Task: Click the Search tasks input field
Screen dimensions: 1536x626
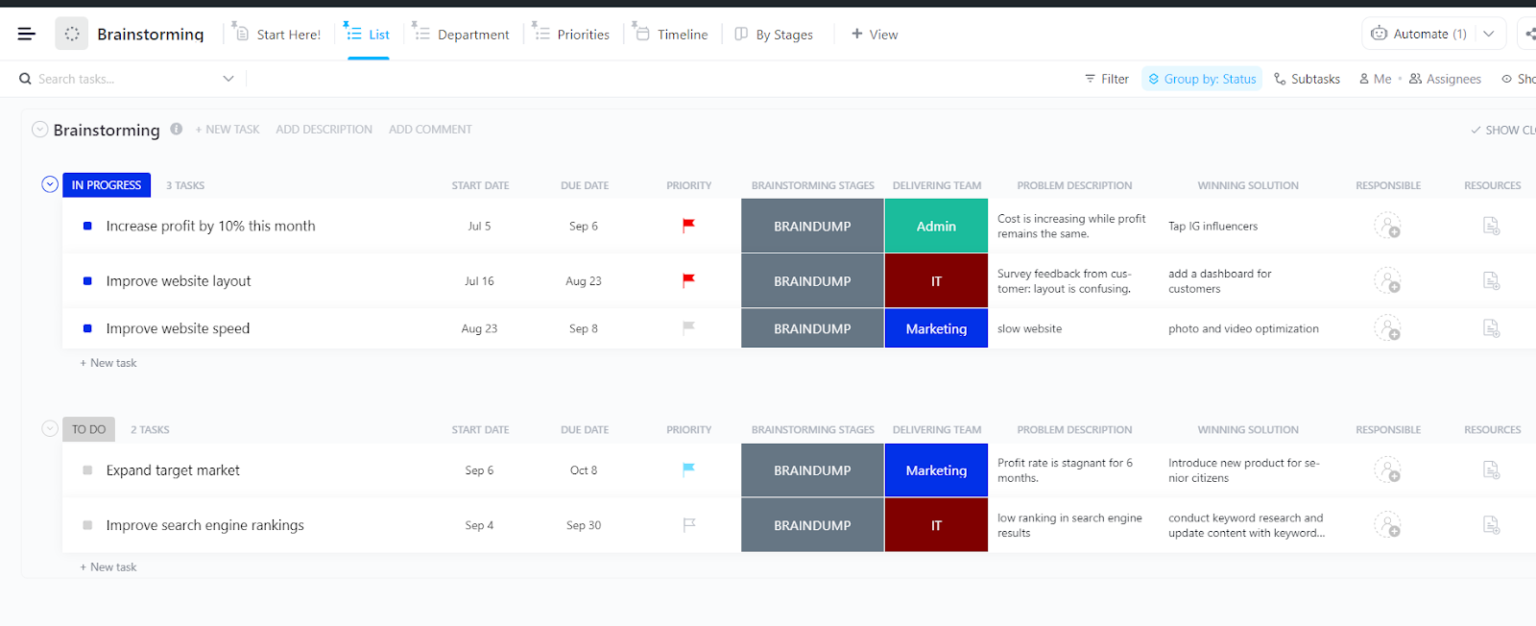Action: 120,78
